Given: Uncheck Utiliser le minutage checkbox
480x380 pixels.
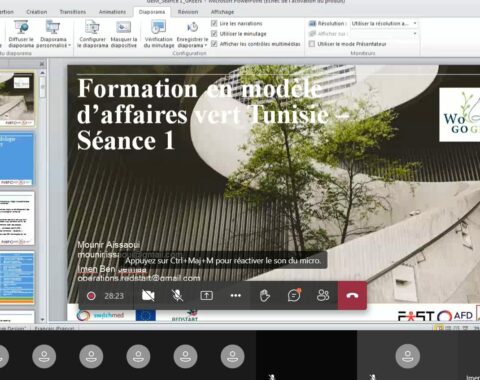Looking at the screenshot, I should 214,33.
